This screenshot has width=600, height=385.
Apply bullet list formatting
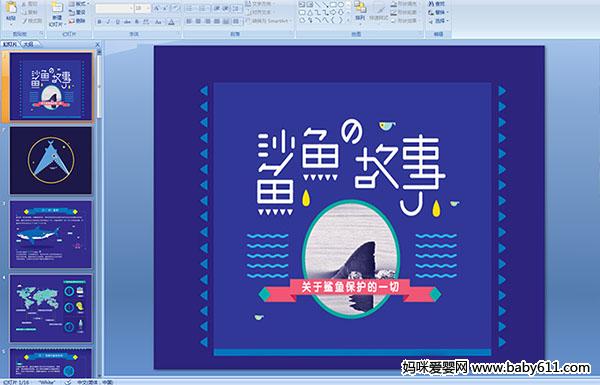tap(190, 8)
